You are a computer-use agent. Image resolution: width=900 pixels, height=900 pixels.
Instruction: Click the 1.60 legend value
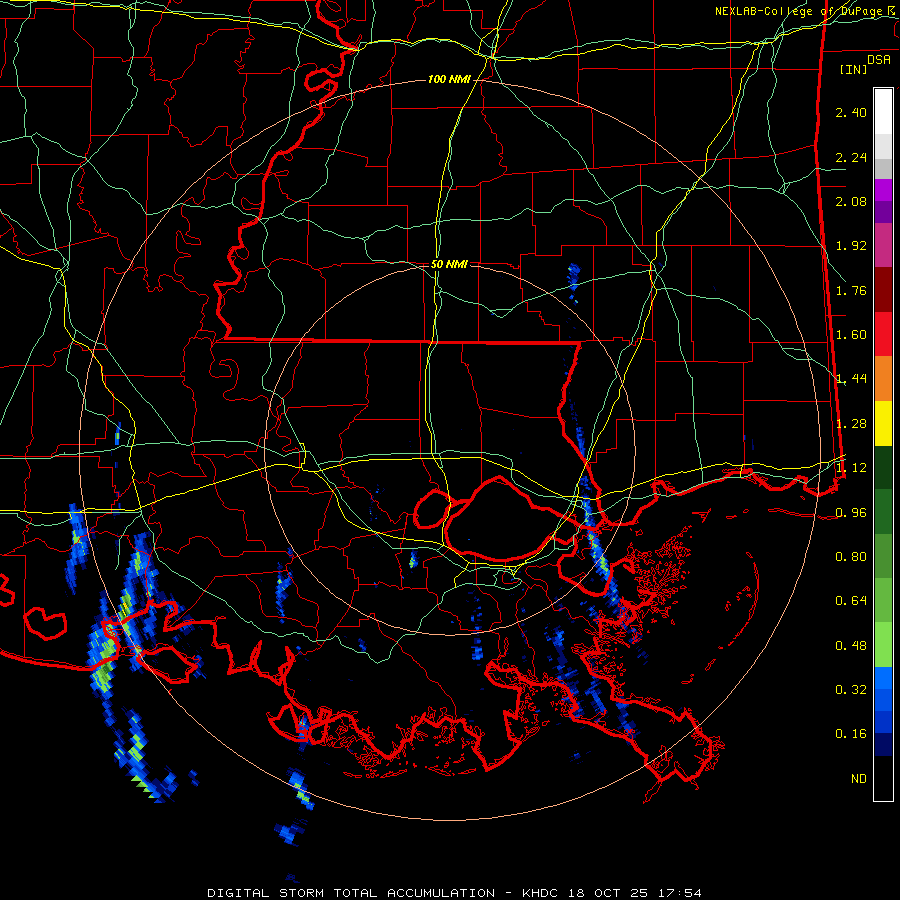point(851,335)
